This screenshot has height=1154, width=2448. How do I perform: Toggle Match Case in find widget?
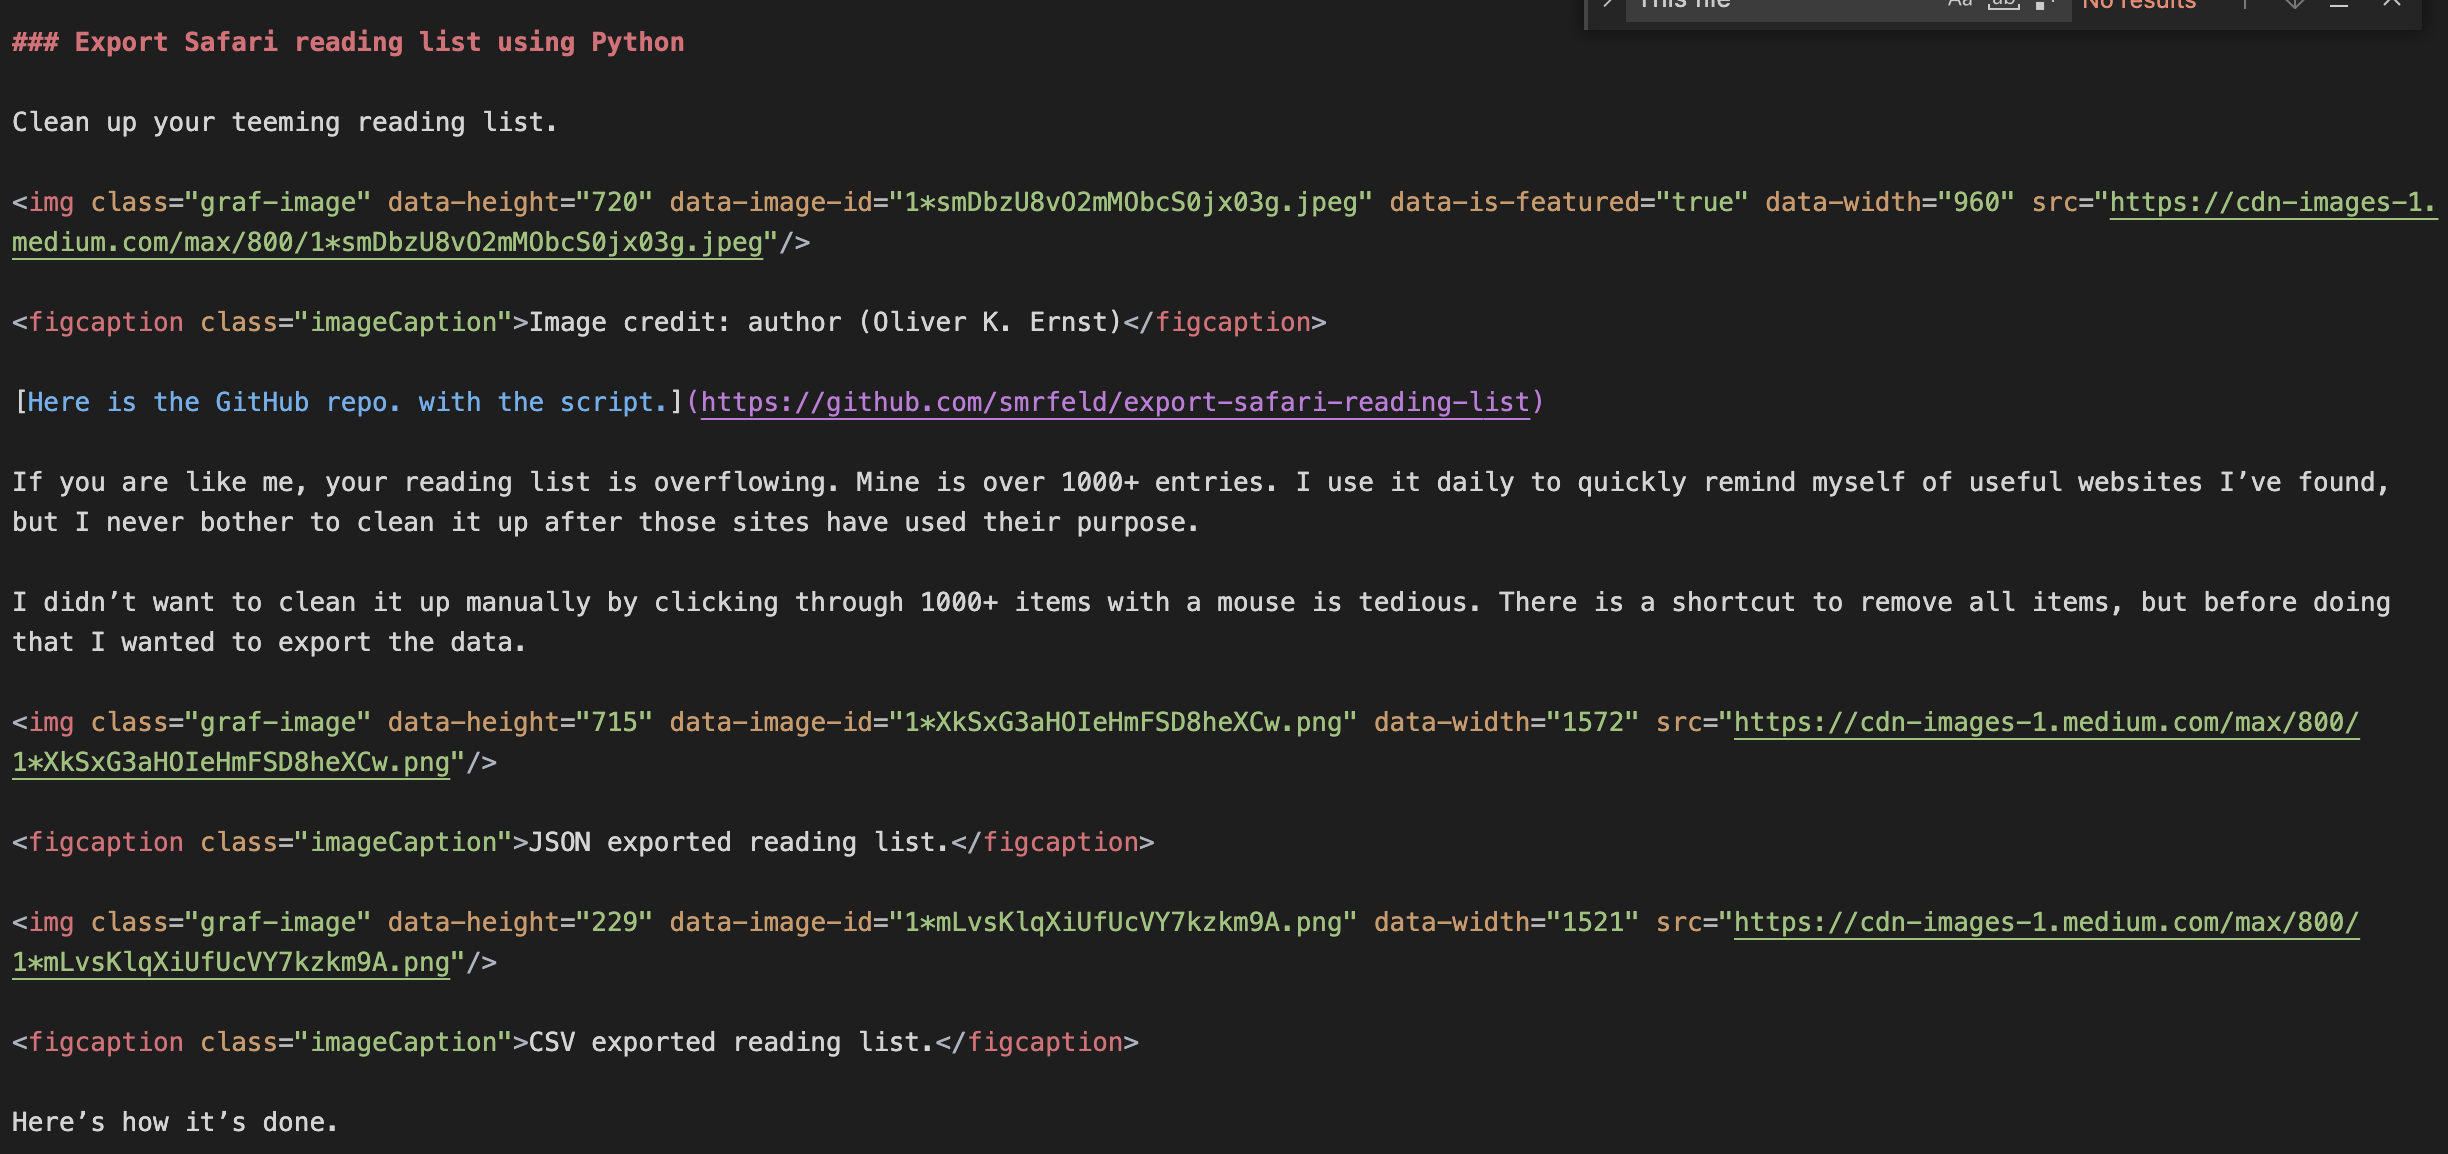pos(1960,4)
